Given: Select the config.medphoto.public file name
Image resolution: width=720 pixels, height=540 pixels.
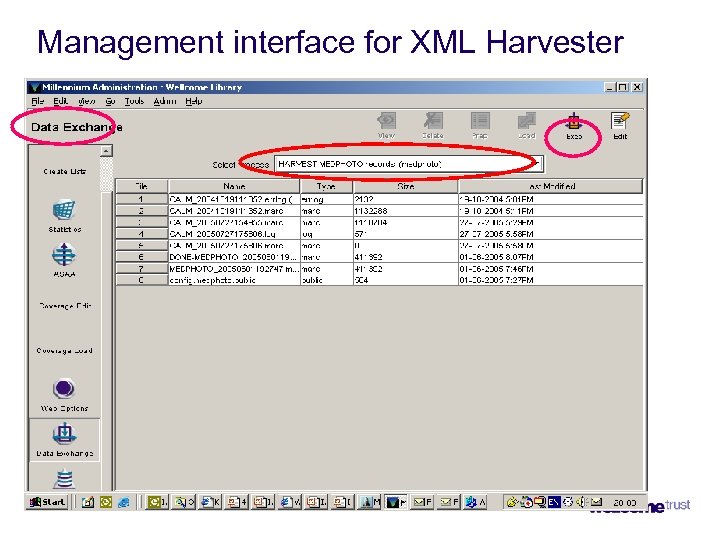Looking at the screenshot, I should [x=234, y=280].
